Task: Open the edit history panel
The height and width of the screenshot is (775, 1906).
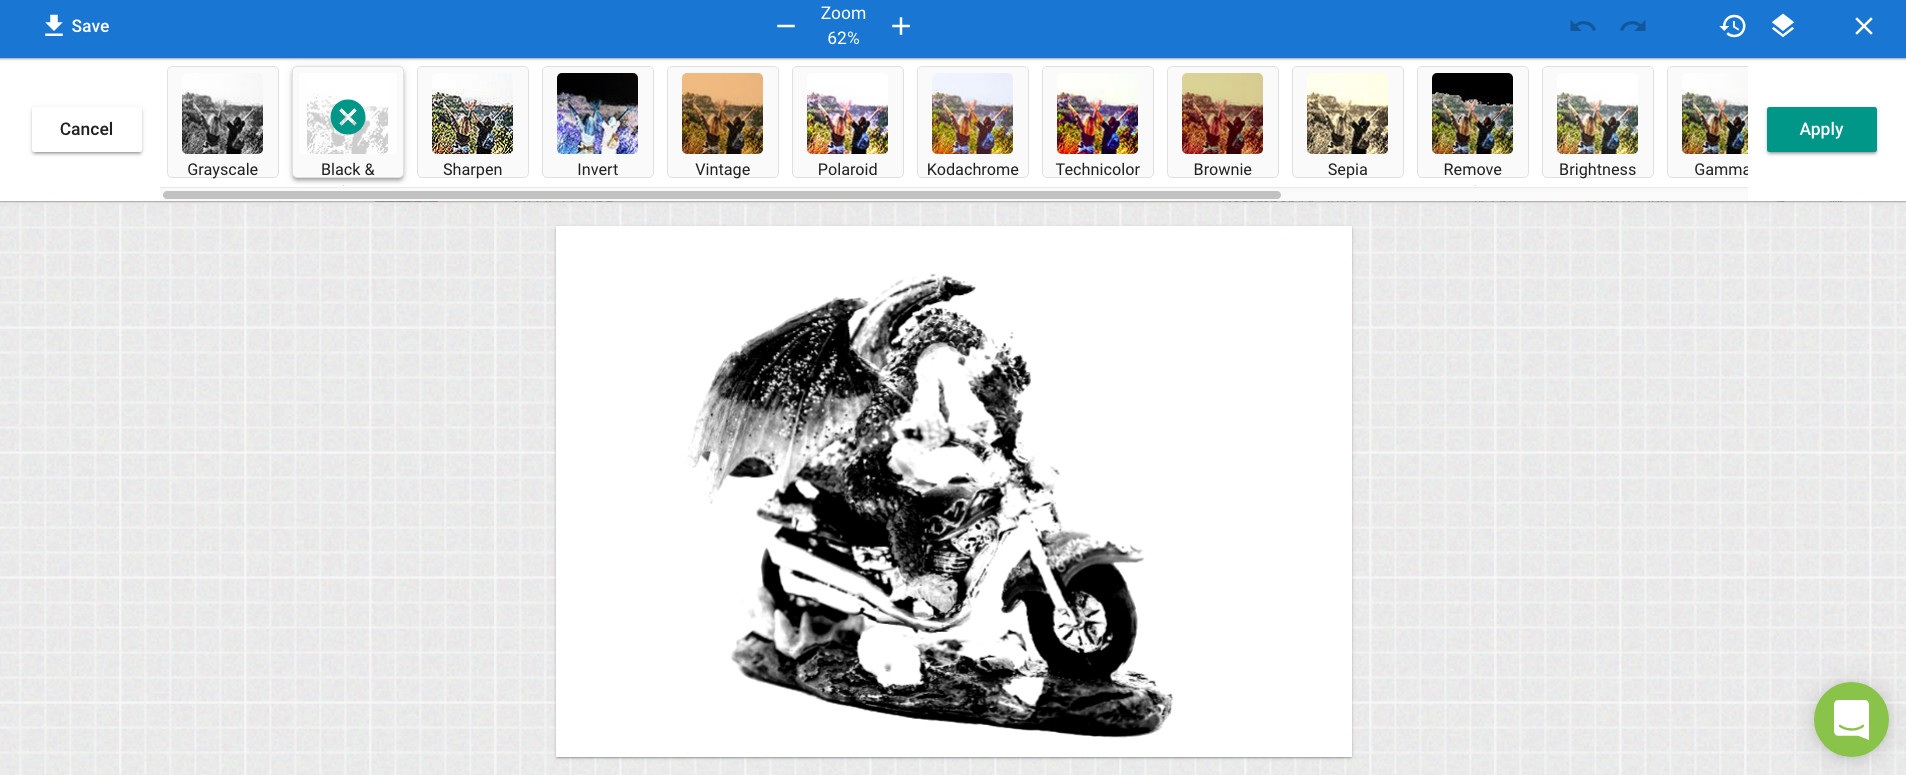Action: 1733,26
